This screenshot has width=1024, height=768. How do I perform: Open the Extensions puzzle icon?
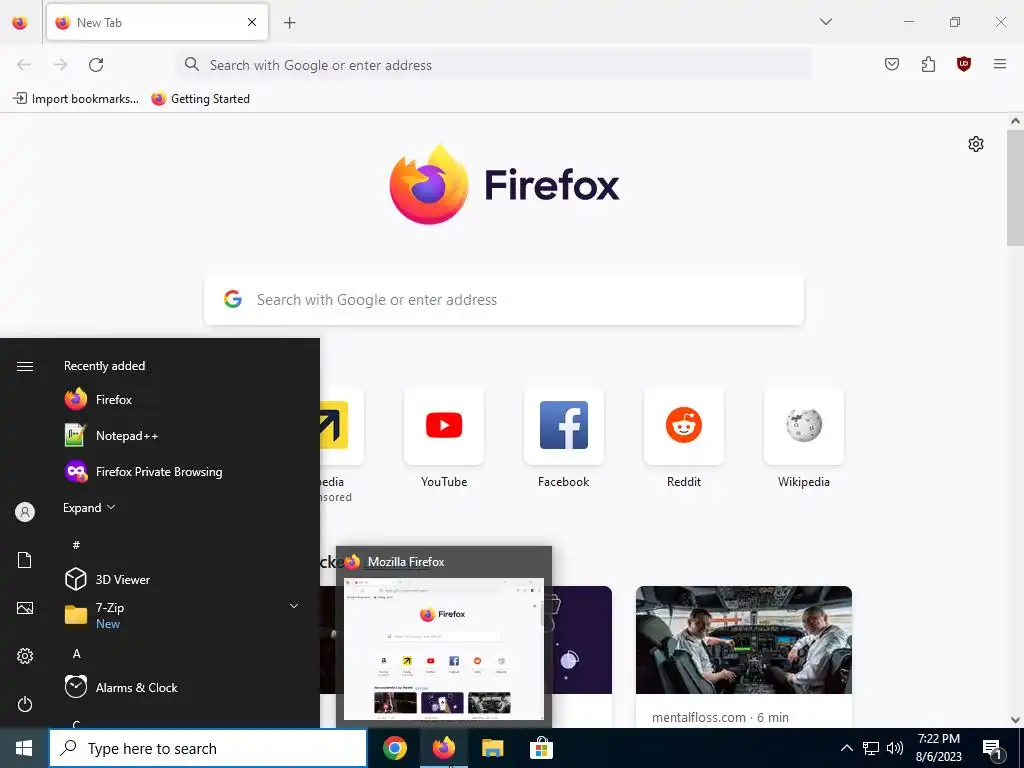tap(928, 64)
